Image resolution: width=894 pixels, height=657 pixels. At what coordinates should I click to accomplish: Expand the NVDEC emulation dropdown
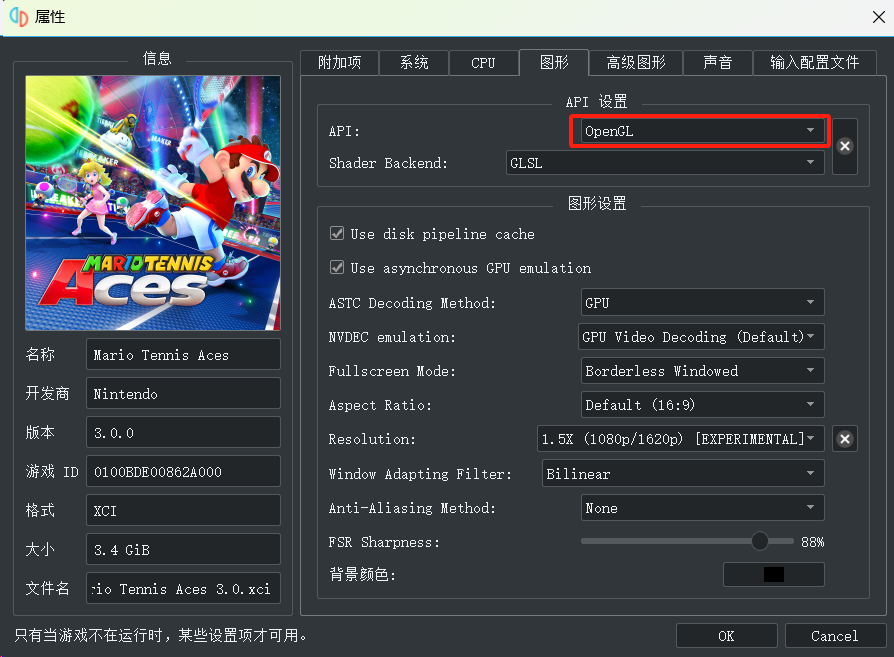702,337
